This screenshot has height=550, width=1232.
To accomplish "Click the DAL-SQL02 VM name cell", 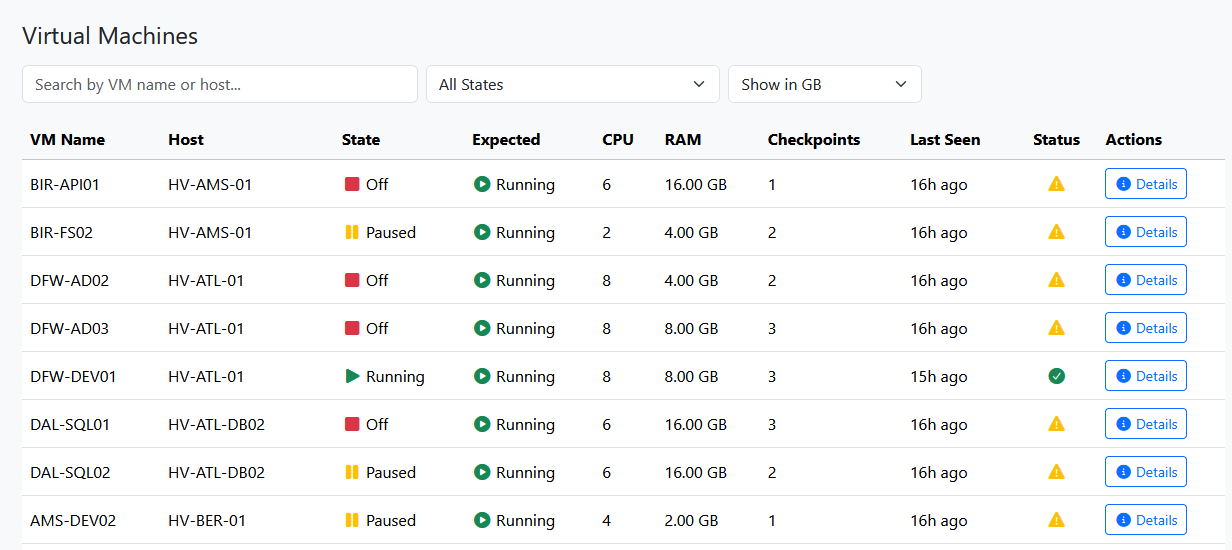I will point(70,472).
